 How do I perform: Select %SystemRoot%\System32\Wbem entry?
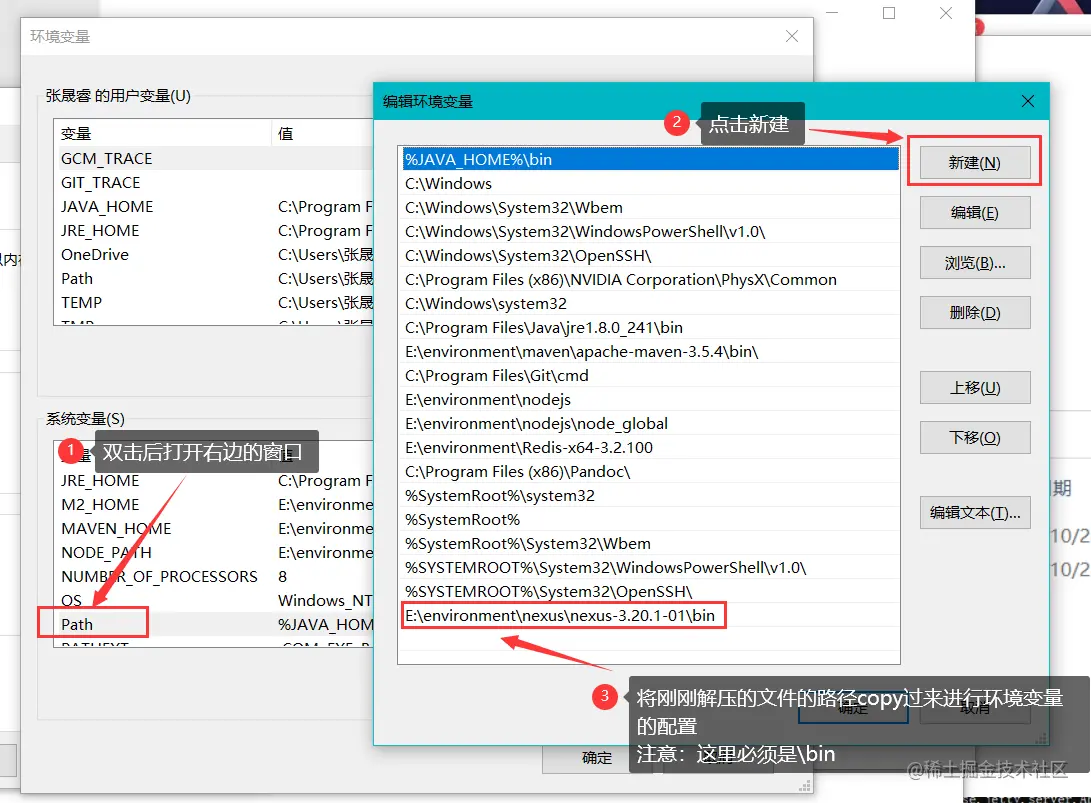click(x=650, y=543)
